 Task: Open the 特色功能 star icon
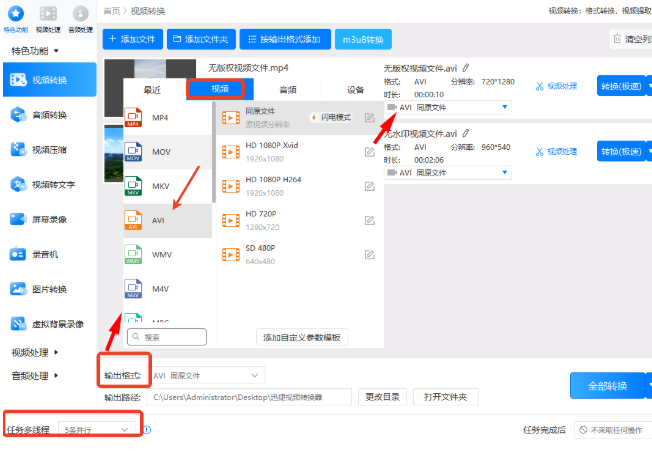coord(16,13)
